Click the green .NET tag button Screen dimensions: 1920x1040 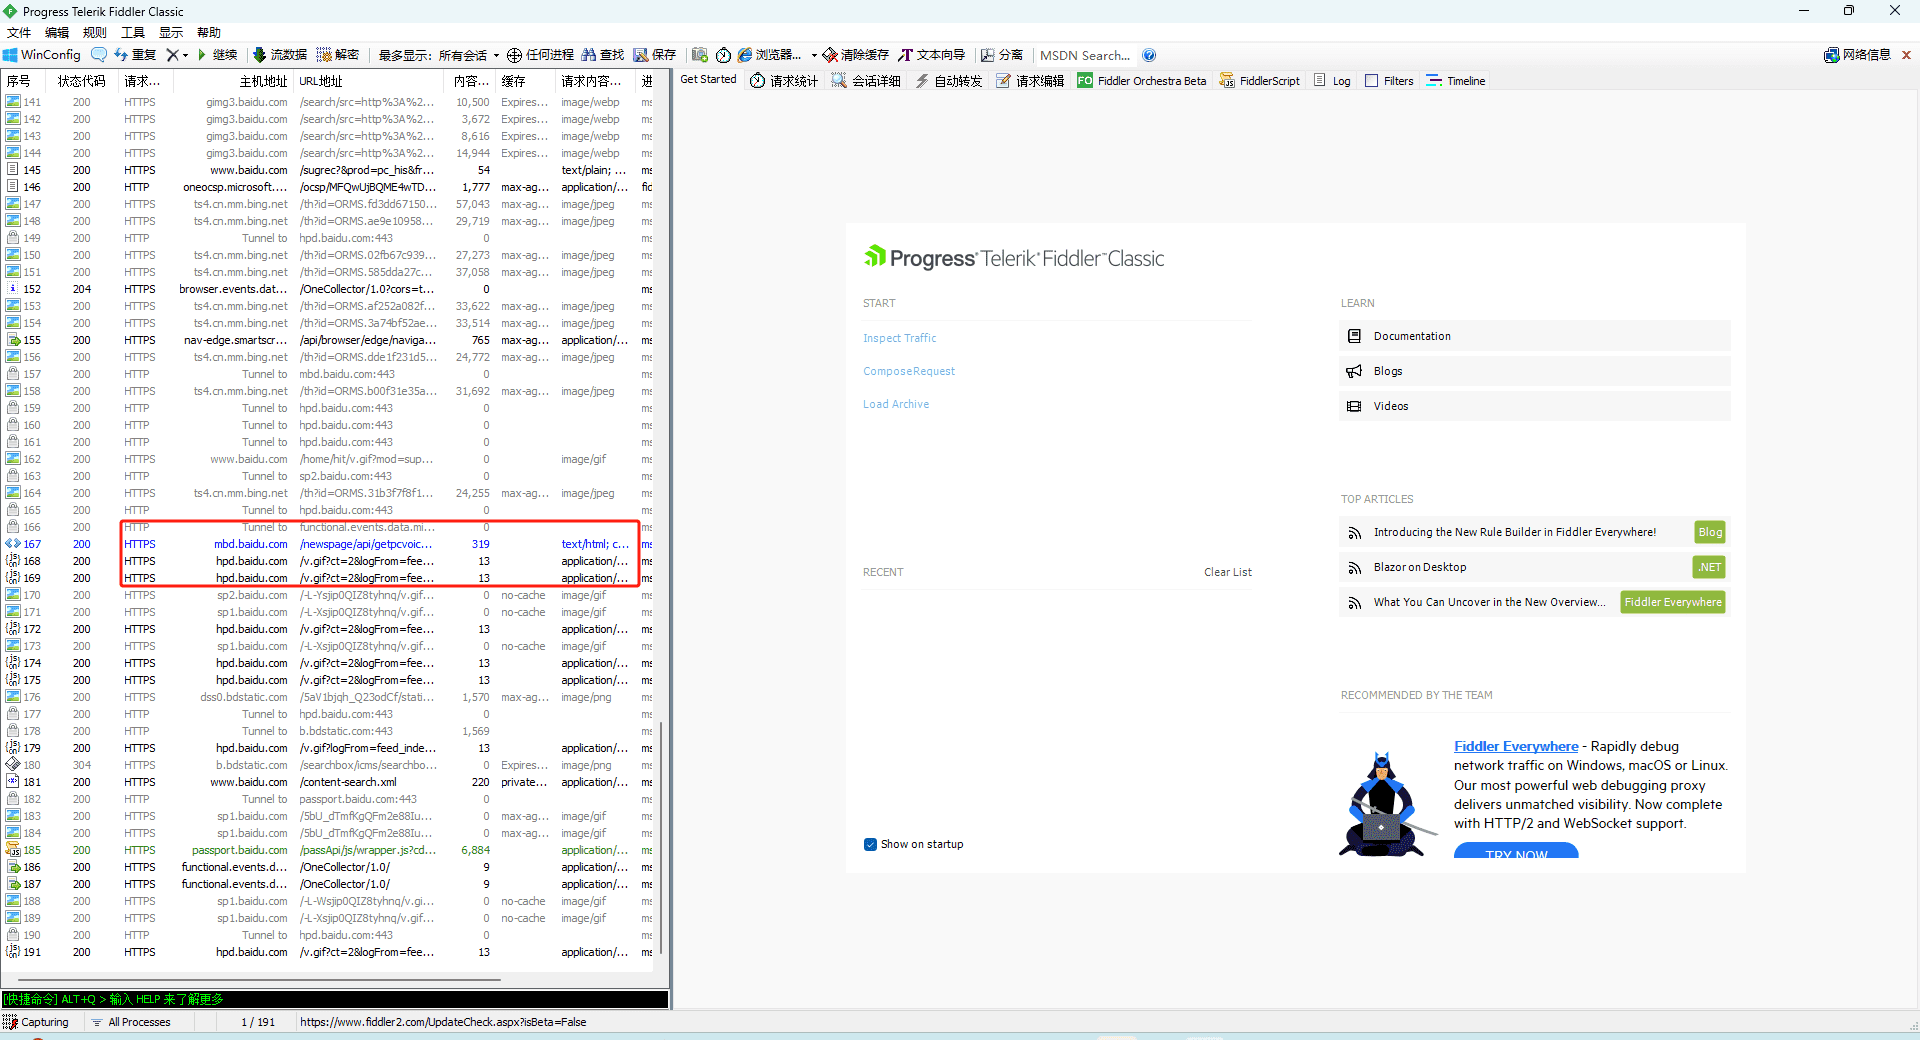(x=1710, y=567)
